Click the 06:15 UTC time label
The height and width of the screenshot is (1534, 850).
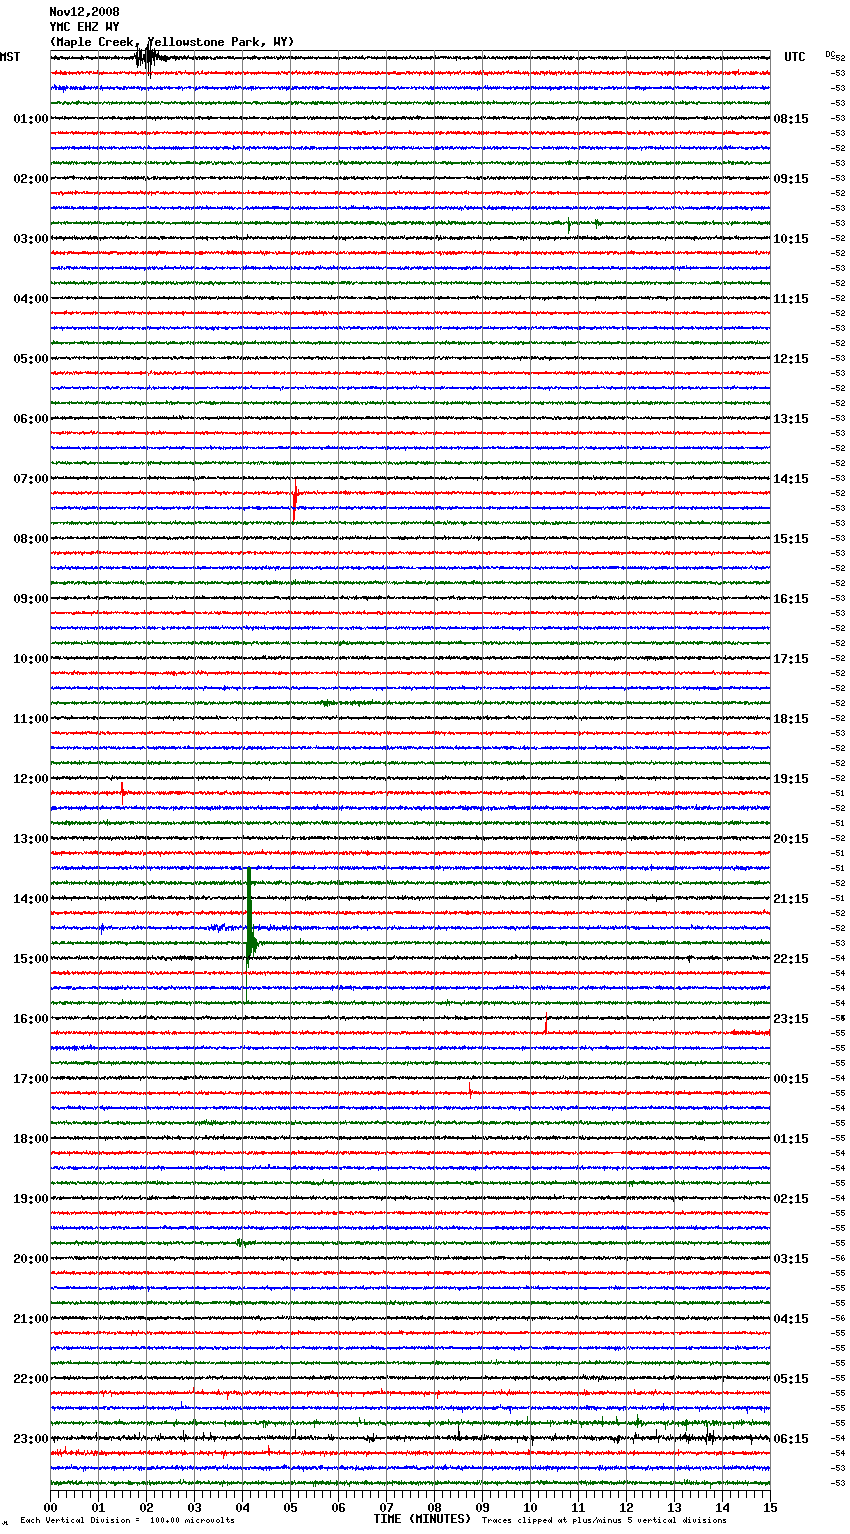click(x=791, y=1439)
